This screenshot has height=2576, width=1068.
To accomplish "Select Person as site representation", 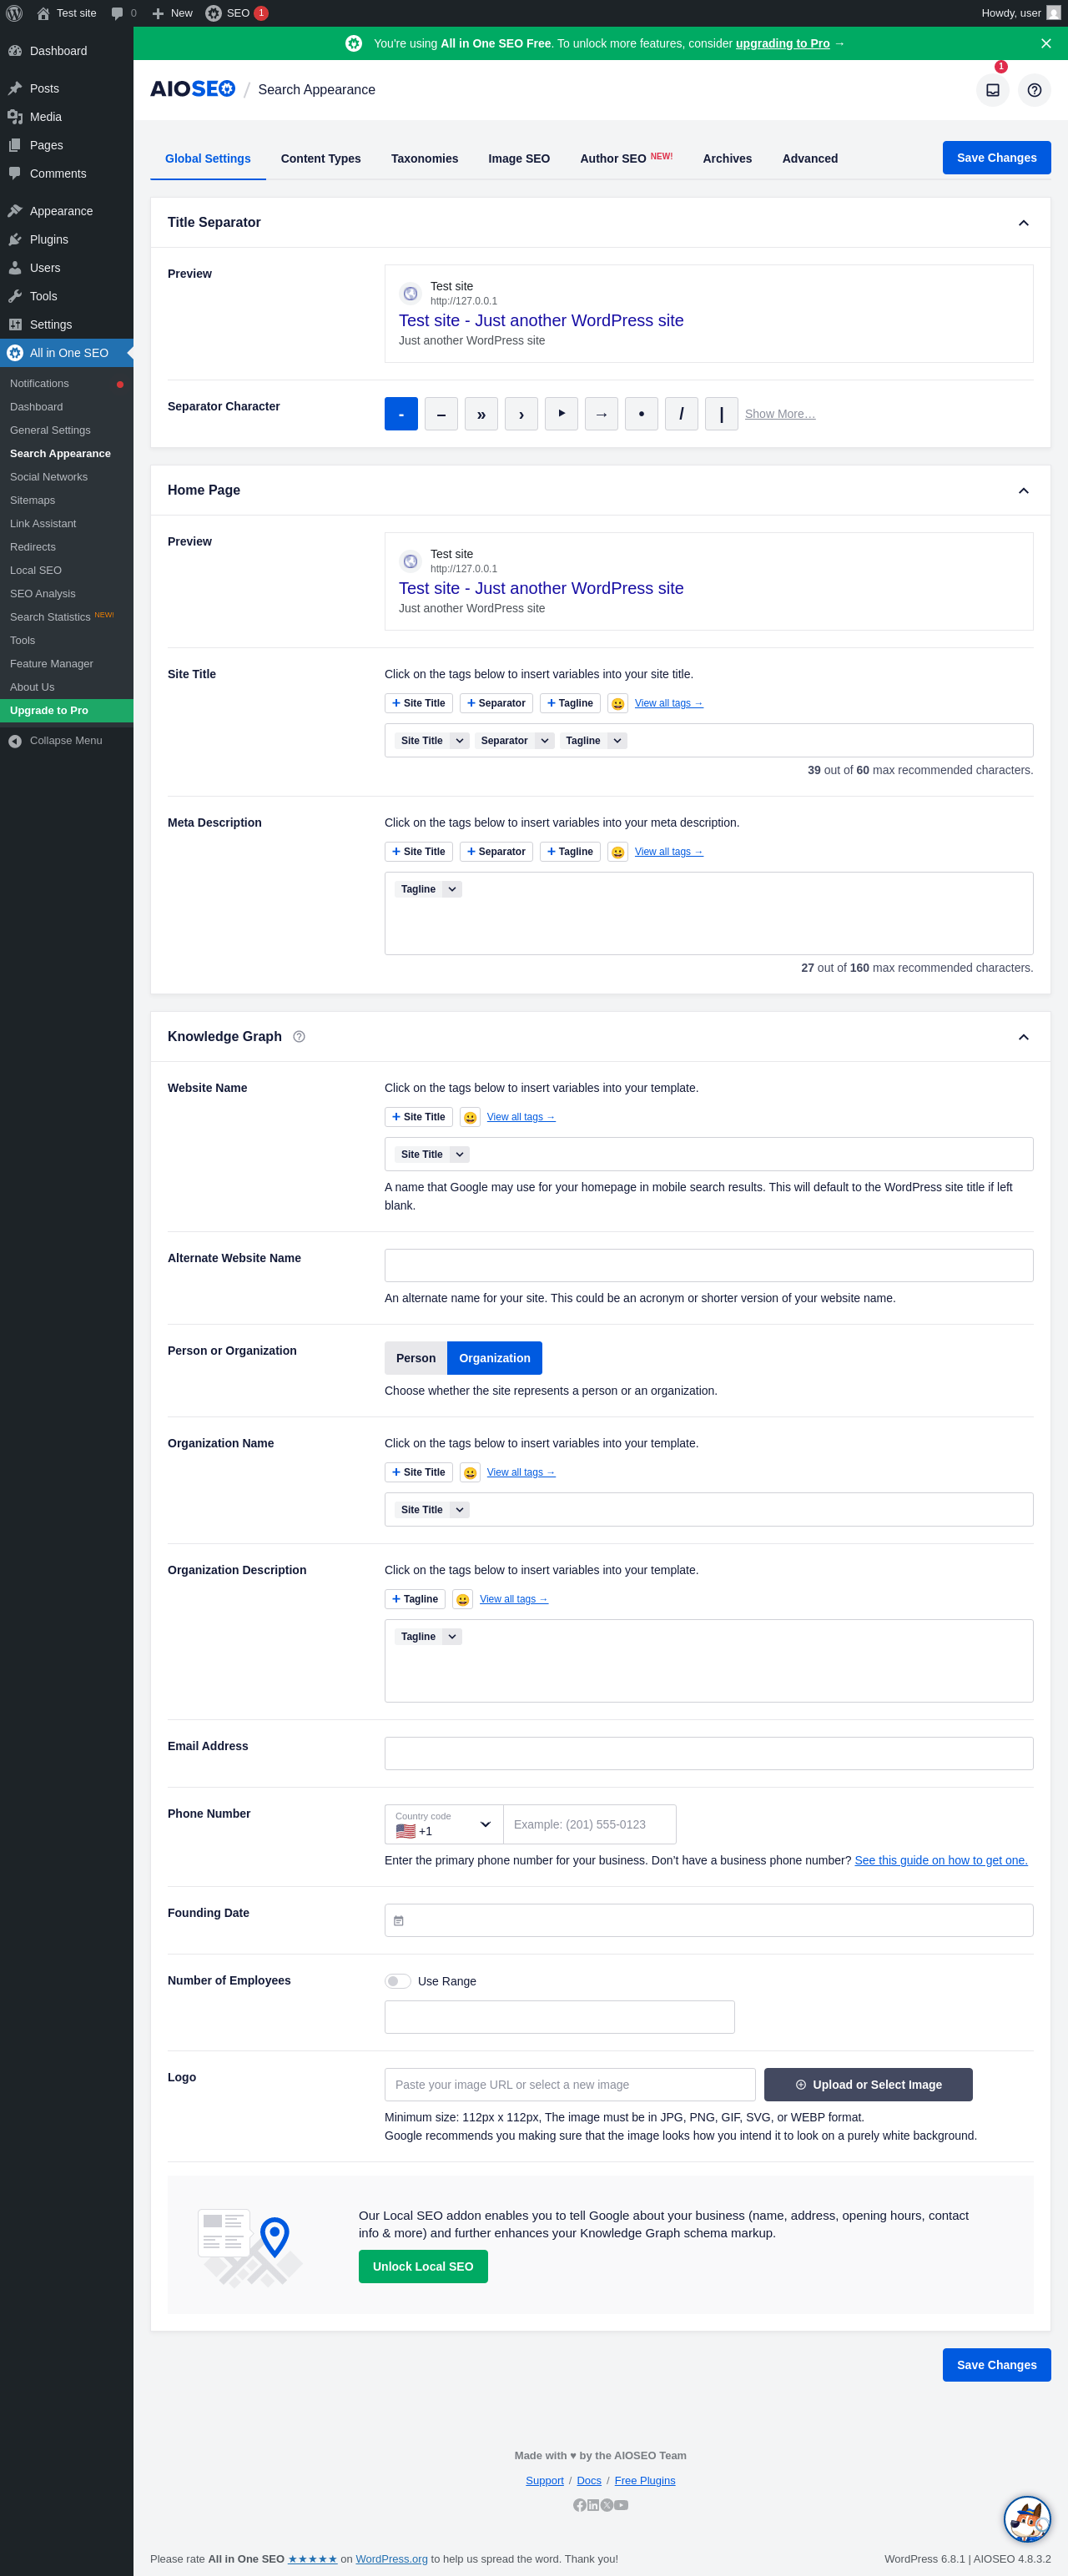I will 416,1359.
